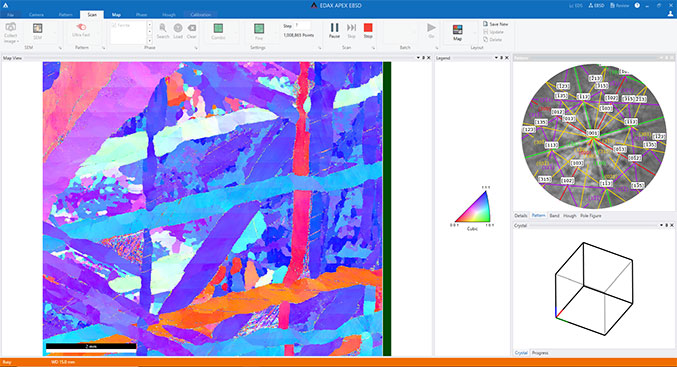Open the Hough ribbon tab
This screenshot has width=677, height=367.
click(169, 15)
